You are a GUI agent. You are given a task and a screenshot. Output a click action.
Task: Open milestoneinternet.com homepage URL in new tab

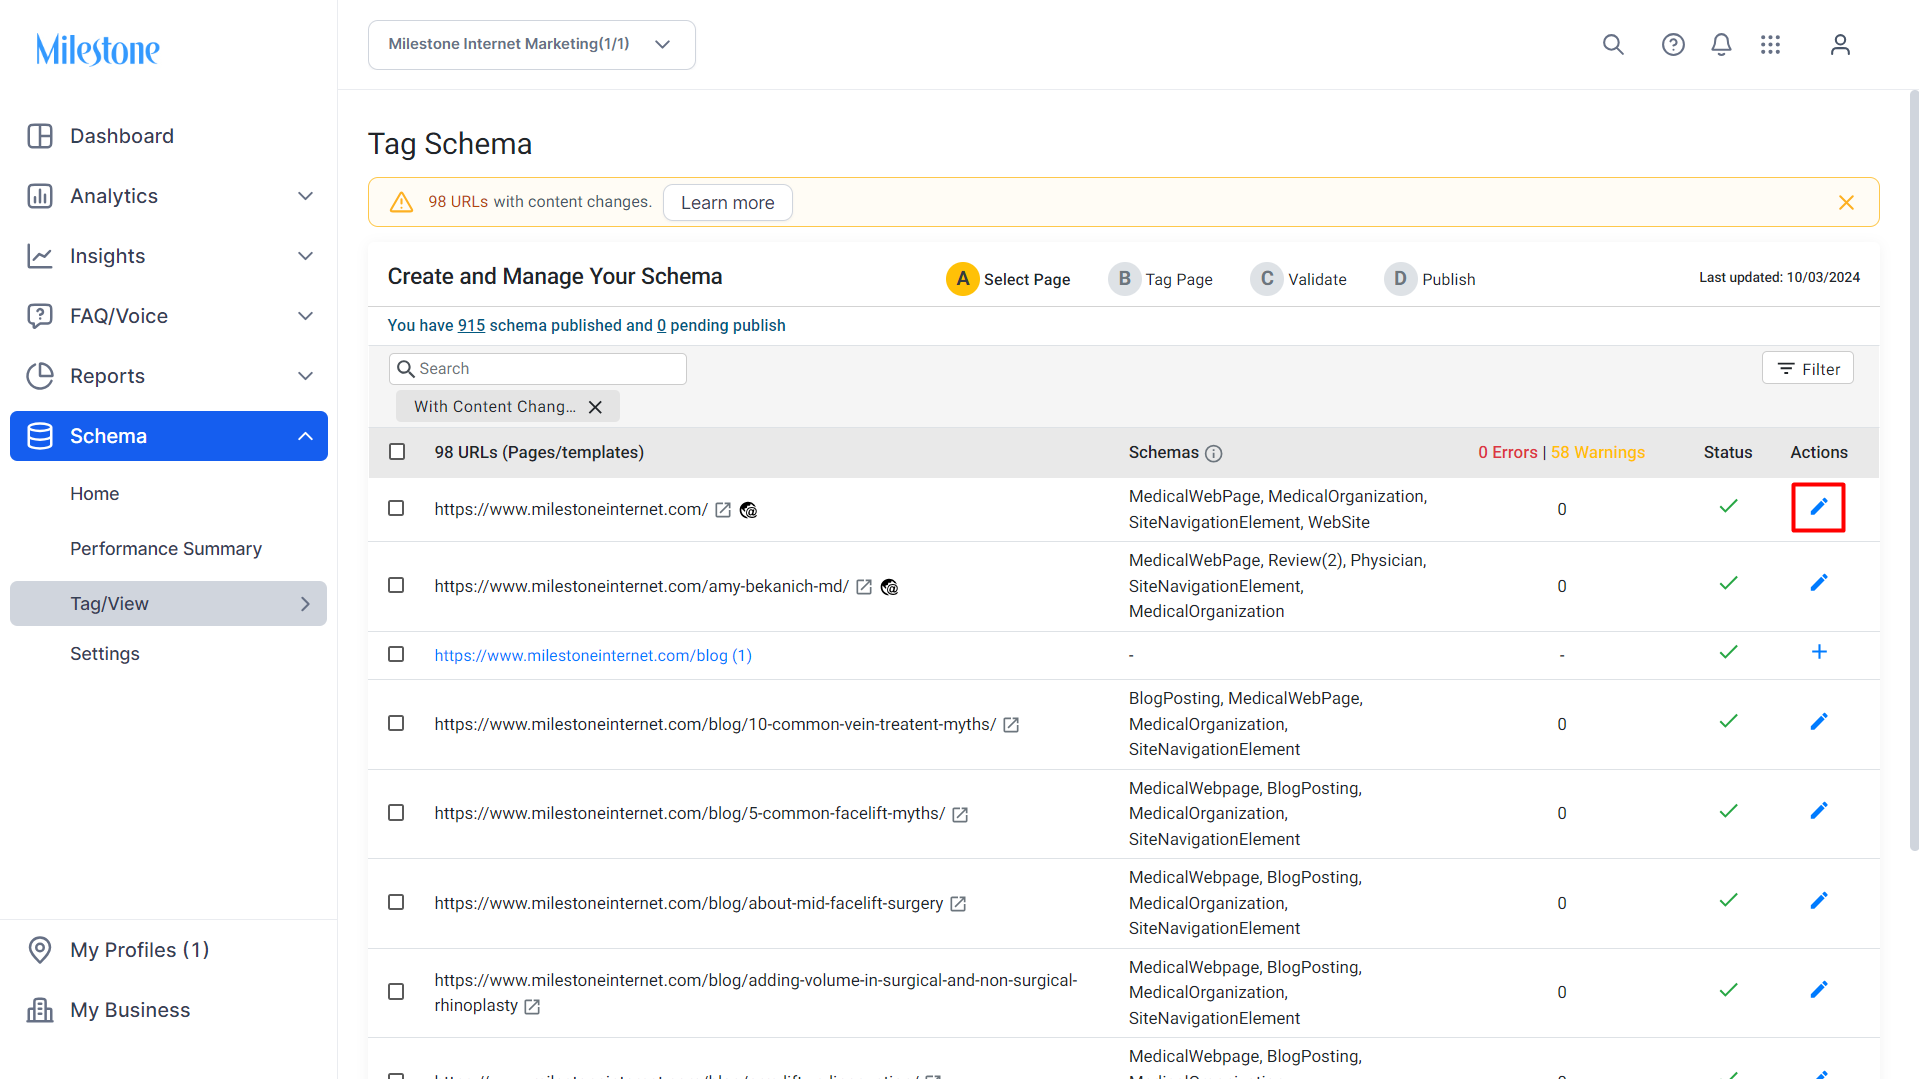click(x=723, y=510)
